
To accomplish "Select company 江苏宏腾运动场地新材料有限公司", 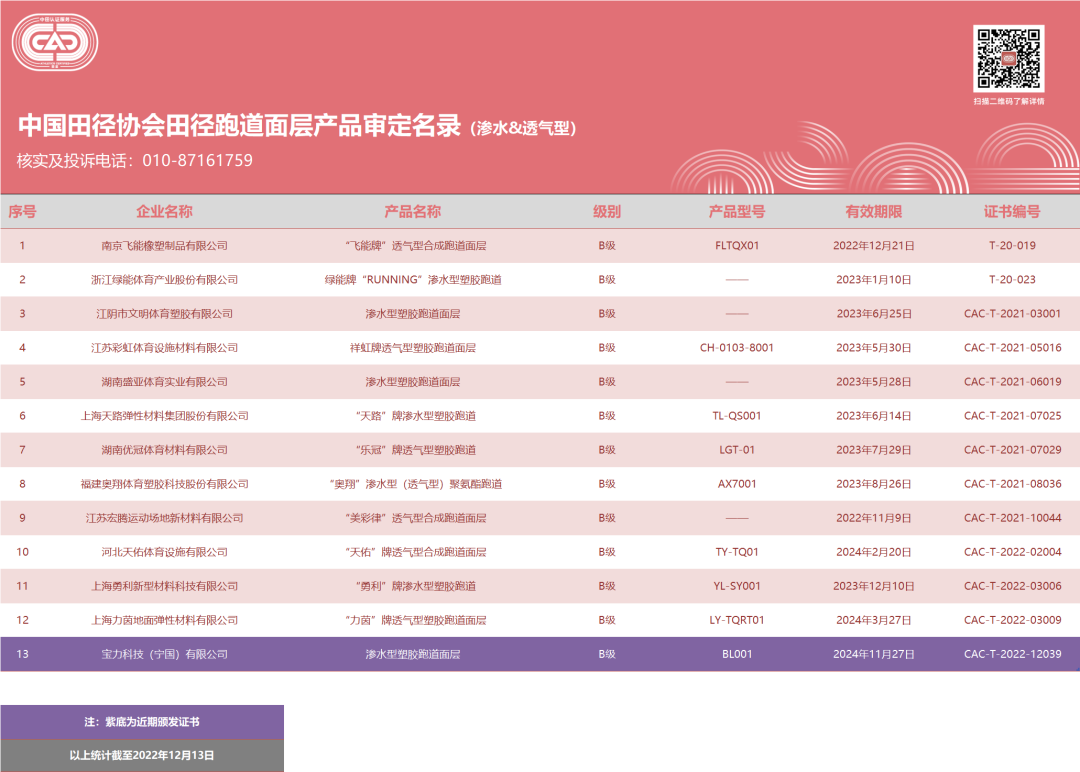I will click(x=164, y=518).
